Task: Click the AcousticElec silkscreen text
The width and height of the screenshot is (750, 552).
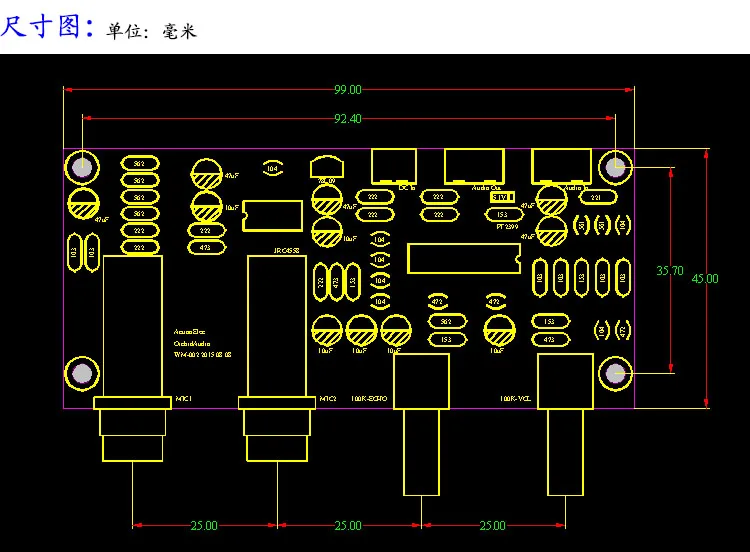Action: pyautogui.click(x=189, y=331)
